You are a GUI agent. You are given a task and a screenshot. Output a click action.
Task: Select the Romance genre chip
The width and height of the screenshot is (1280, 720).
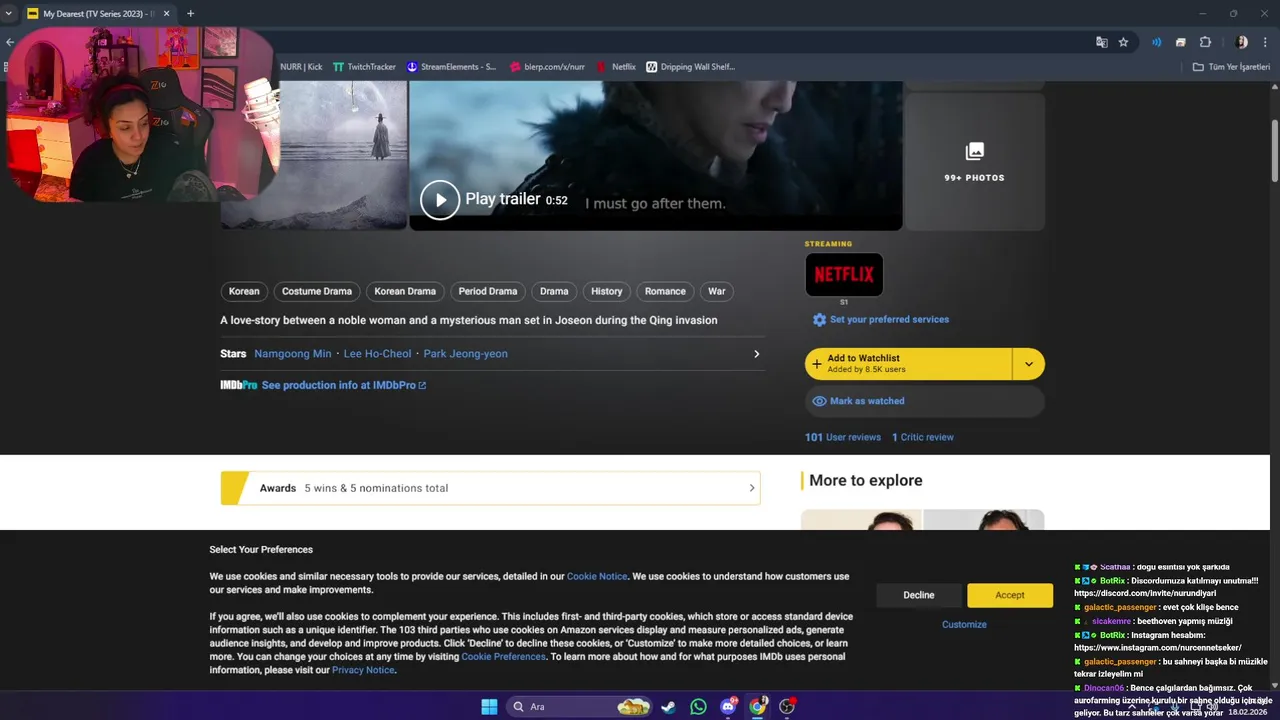coord(665,291)
